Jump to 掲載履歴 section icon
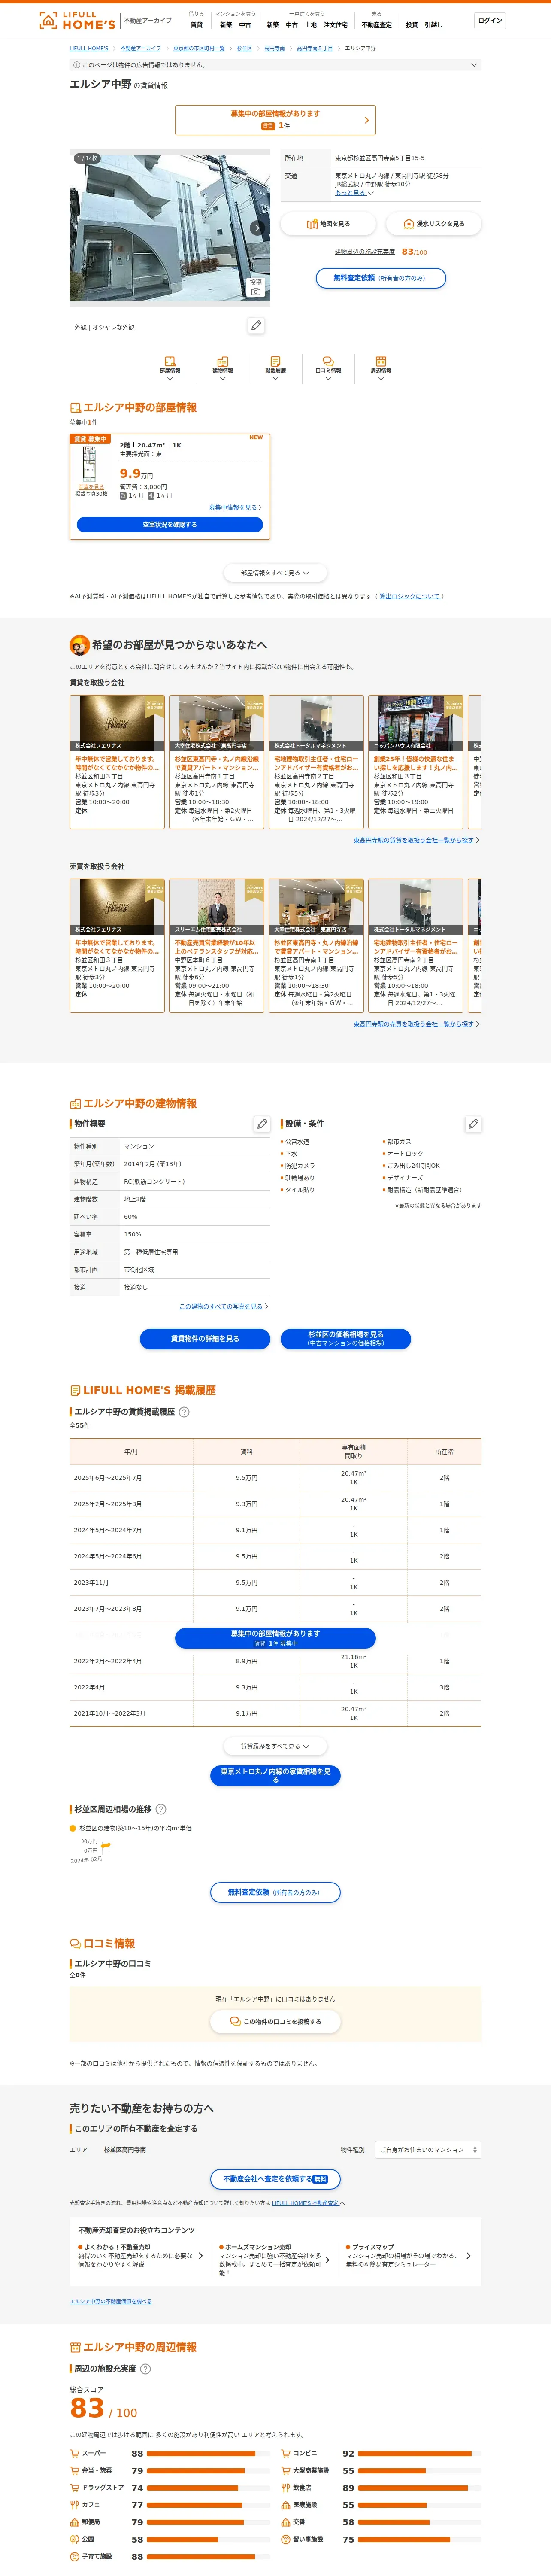 tap(275, 366)
